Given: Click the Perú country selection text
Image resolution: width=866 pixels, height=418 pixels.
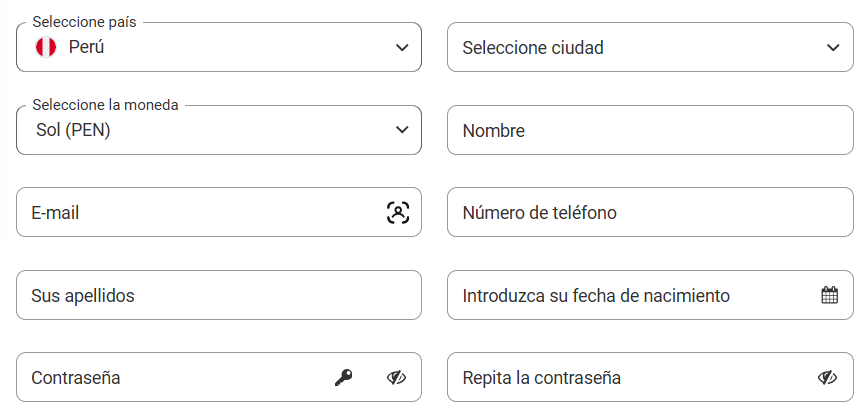Looking at the screenshot, I should (x=86, y=47).
